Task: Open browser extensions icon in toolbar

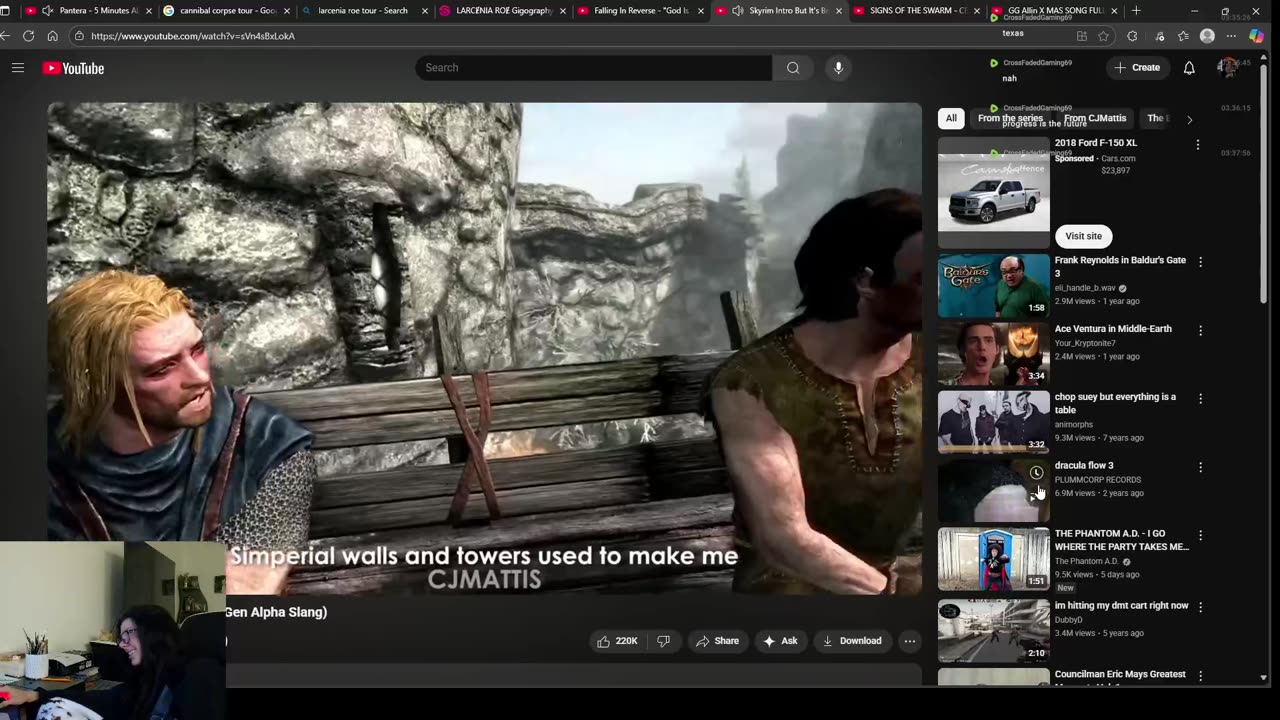Action: [1132, 36]
